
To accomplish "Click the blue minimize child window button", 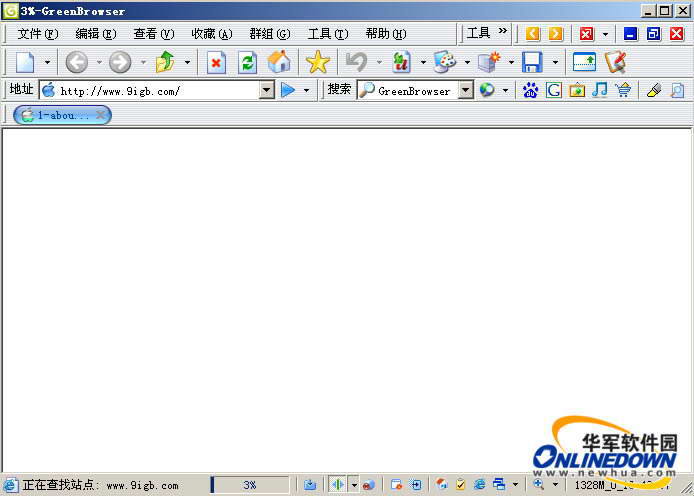I will (x=631, y=34).
